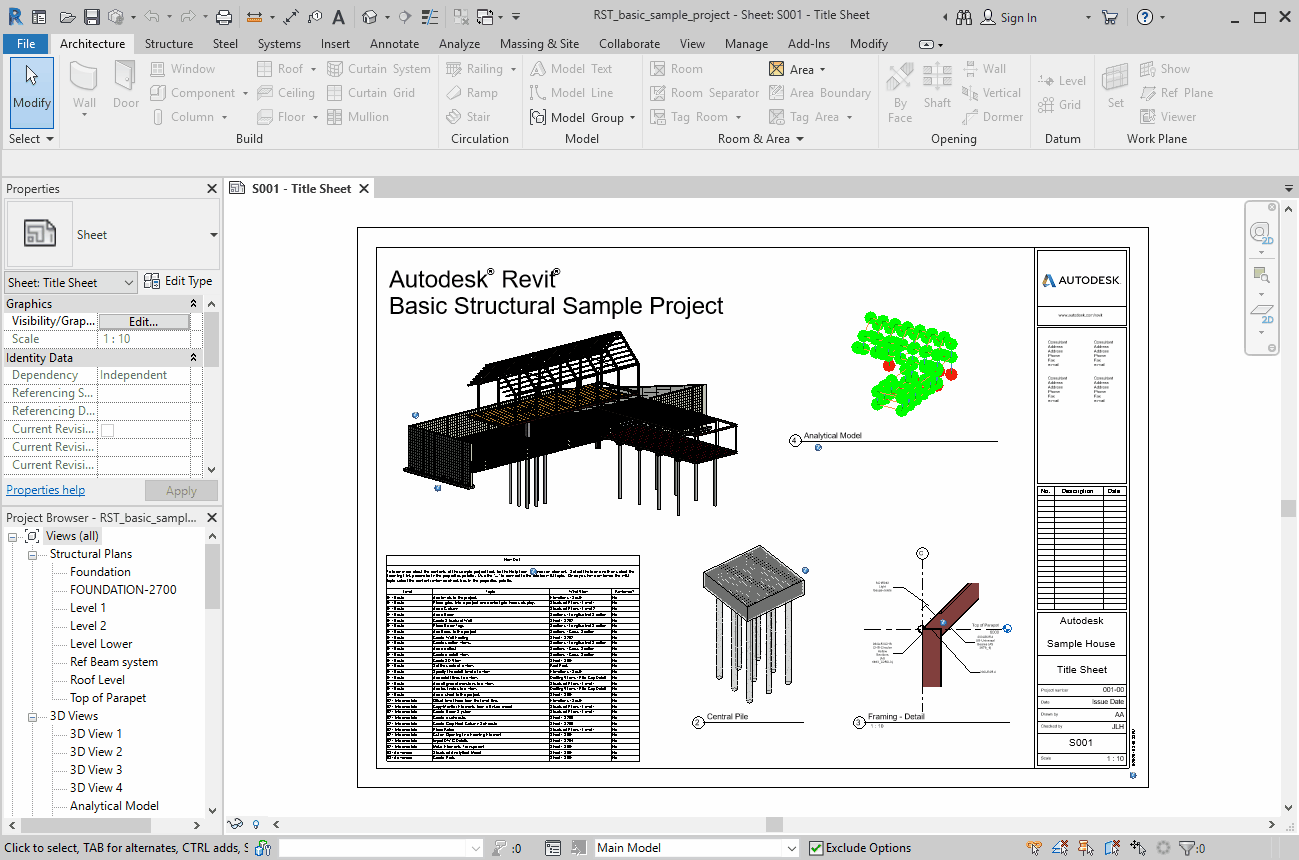Click the Ref Plane tool
The image size is (1299, 860).
(1176, 93)
